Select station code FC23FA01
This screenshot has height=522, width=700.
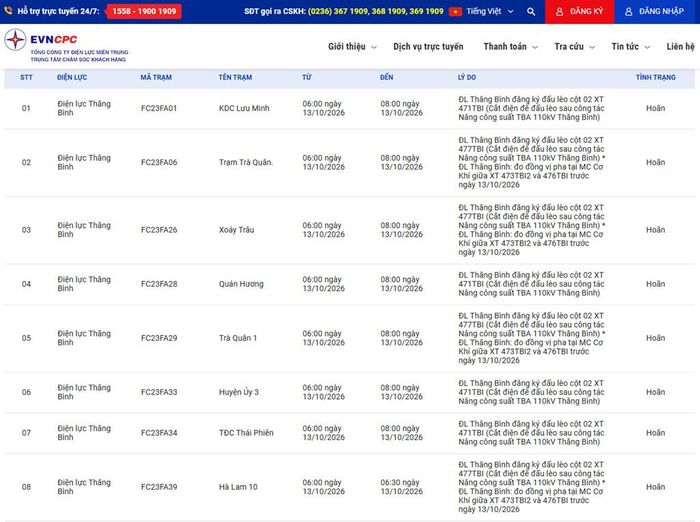tap(159, 108)
